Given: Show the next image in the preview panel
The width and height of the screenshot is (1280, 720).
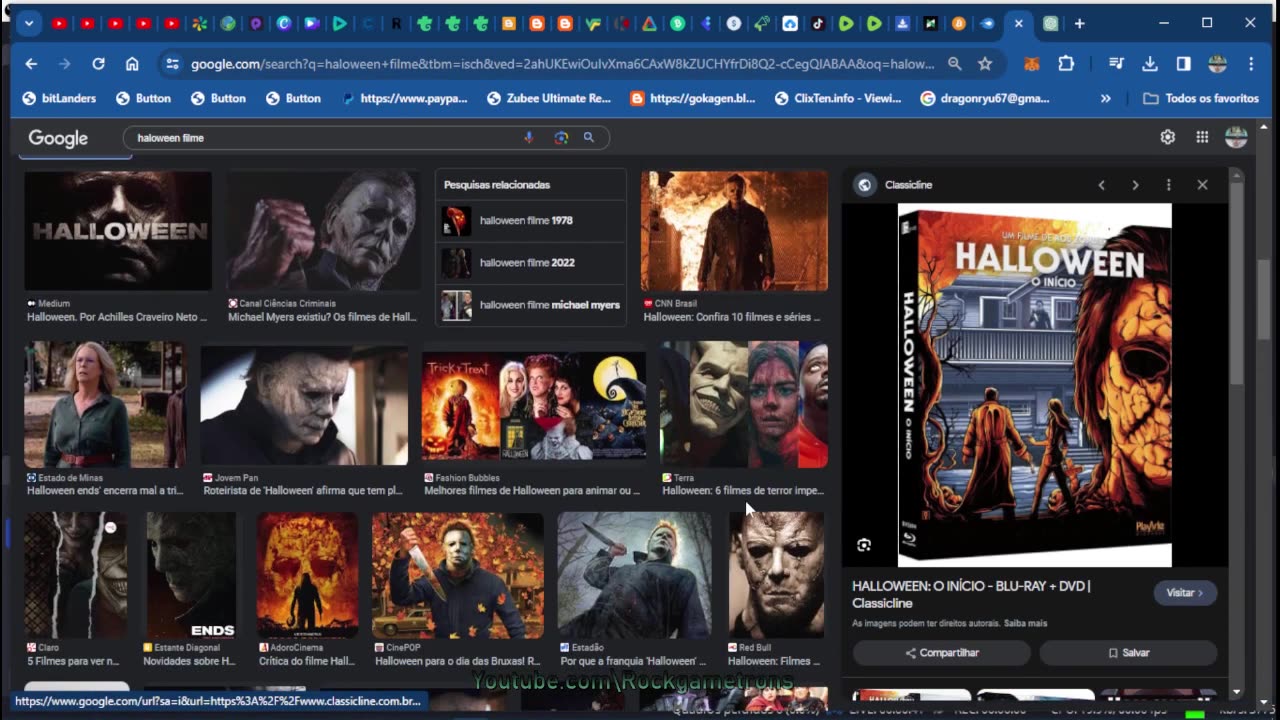Looking at the screenshot, I should coord(1135,185).
